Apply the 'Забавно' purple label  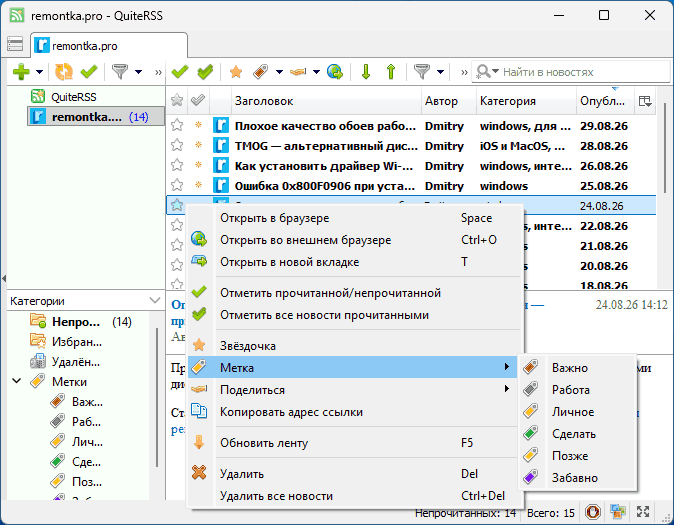pyautogui.click(x=577, y=478)
